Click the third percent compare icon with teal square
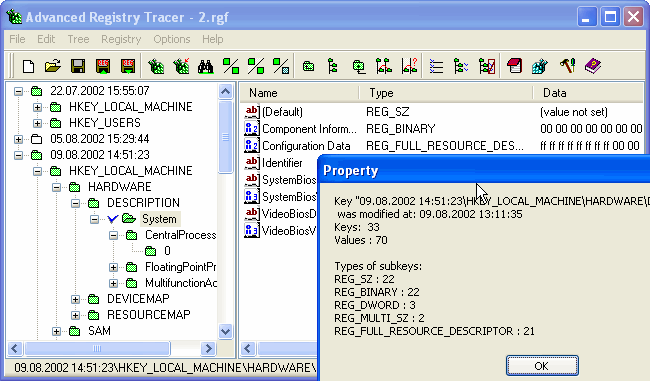 click(x=281, y=66)
